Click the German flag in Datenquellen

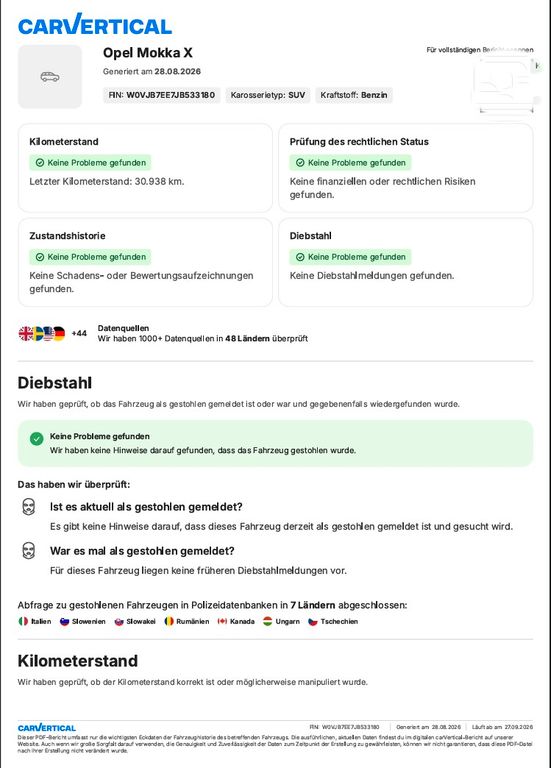coord(59,334)
